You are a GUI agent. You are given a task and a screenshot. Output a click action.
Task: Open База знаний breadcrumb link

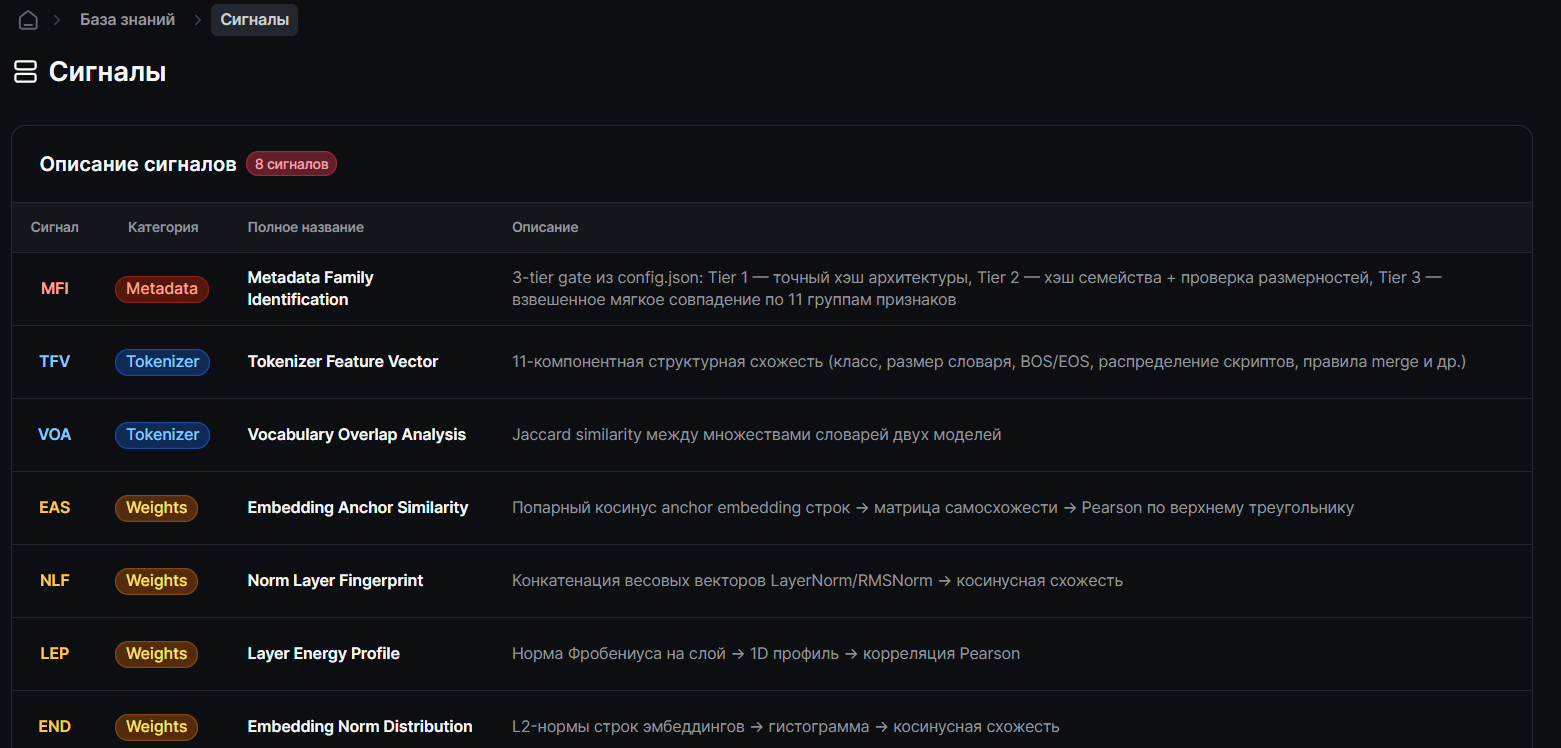coord(128,20)
